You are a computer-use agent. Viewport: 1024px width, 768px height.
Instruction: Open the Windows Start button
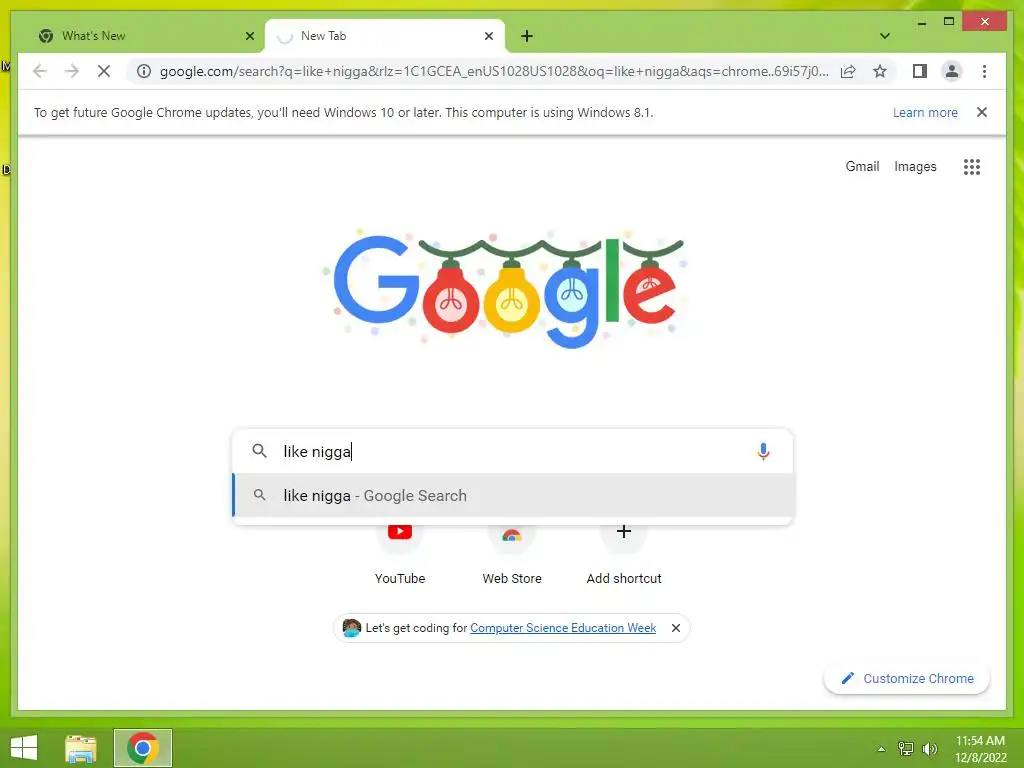(x=24, y=748)
